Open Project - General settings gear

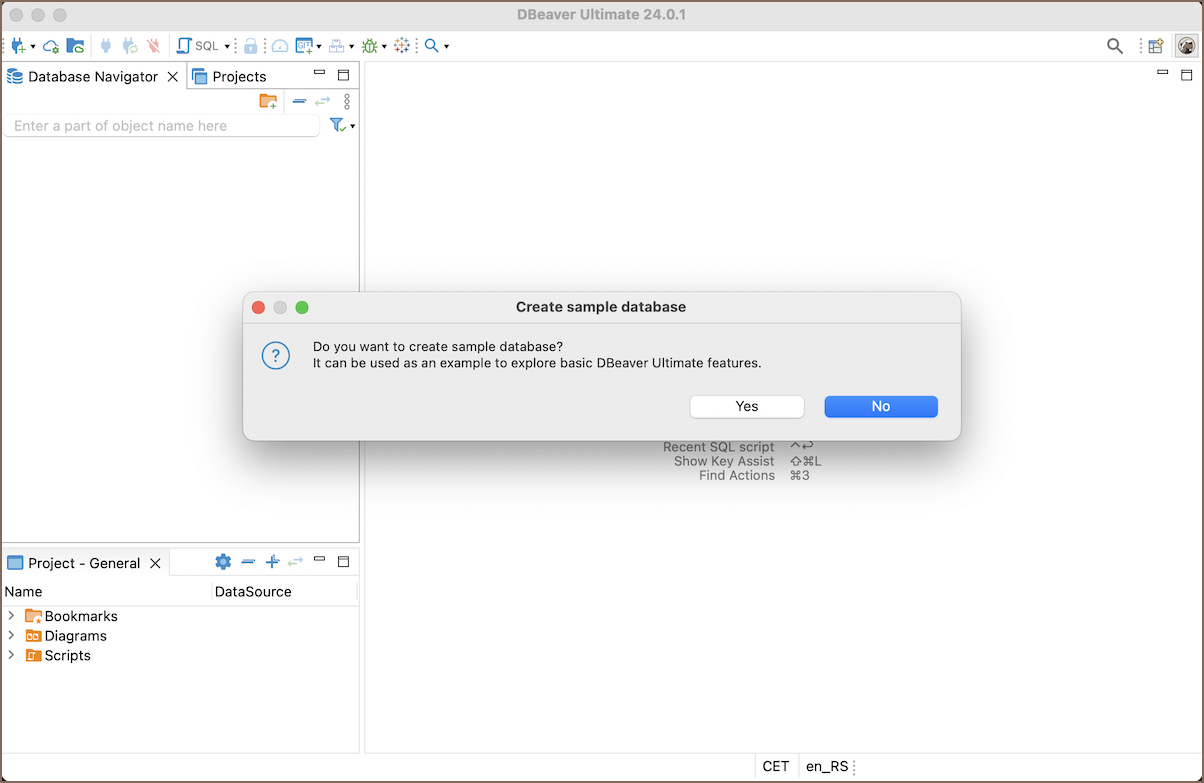tap(223, 562)
